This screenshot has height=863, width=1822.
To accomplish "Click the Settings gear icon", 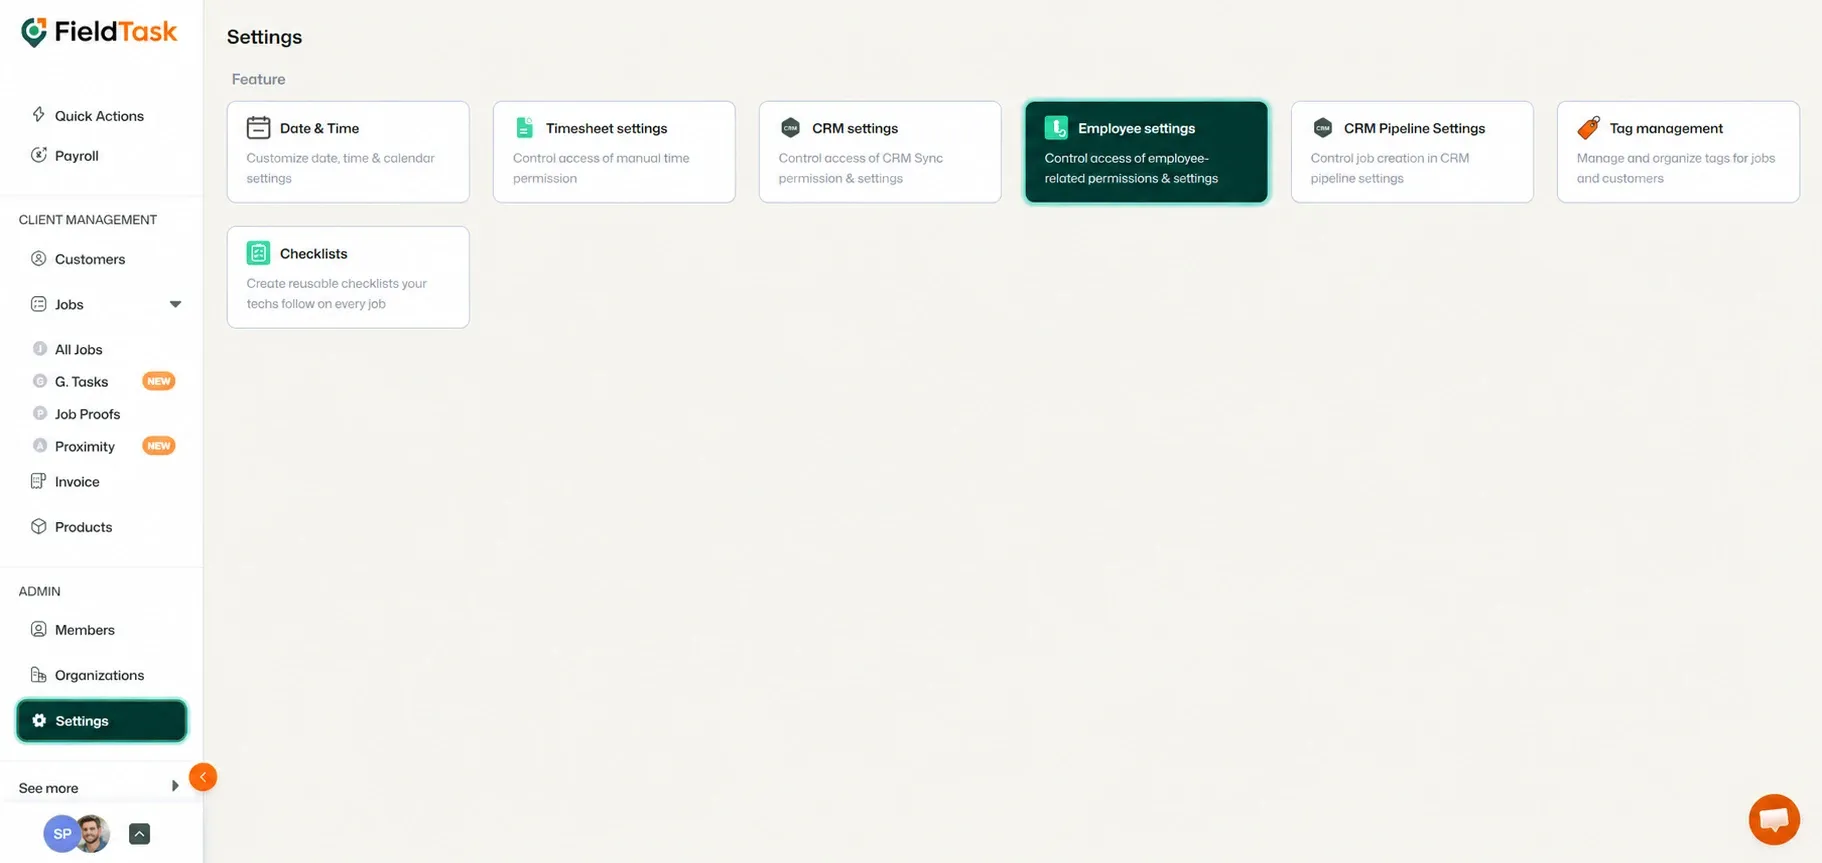I will [x=39, y=720].
